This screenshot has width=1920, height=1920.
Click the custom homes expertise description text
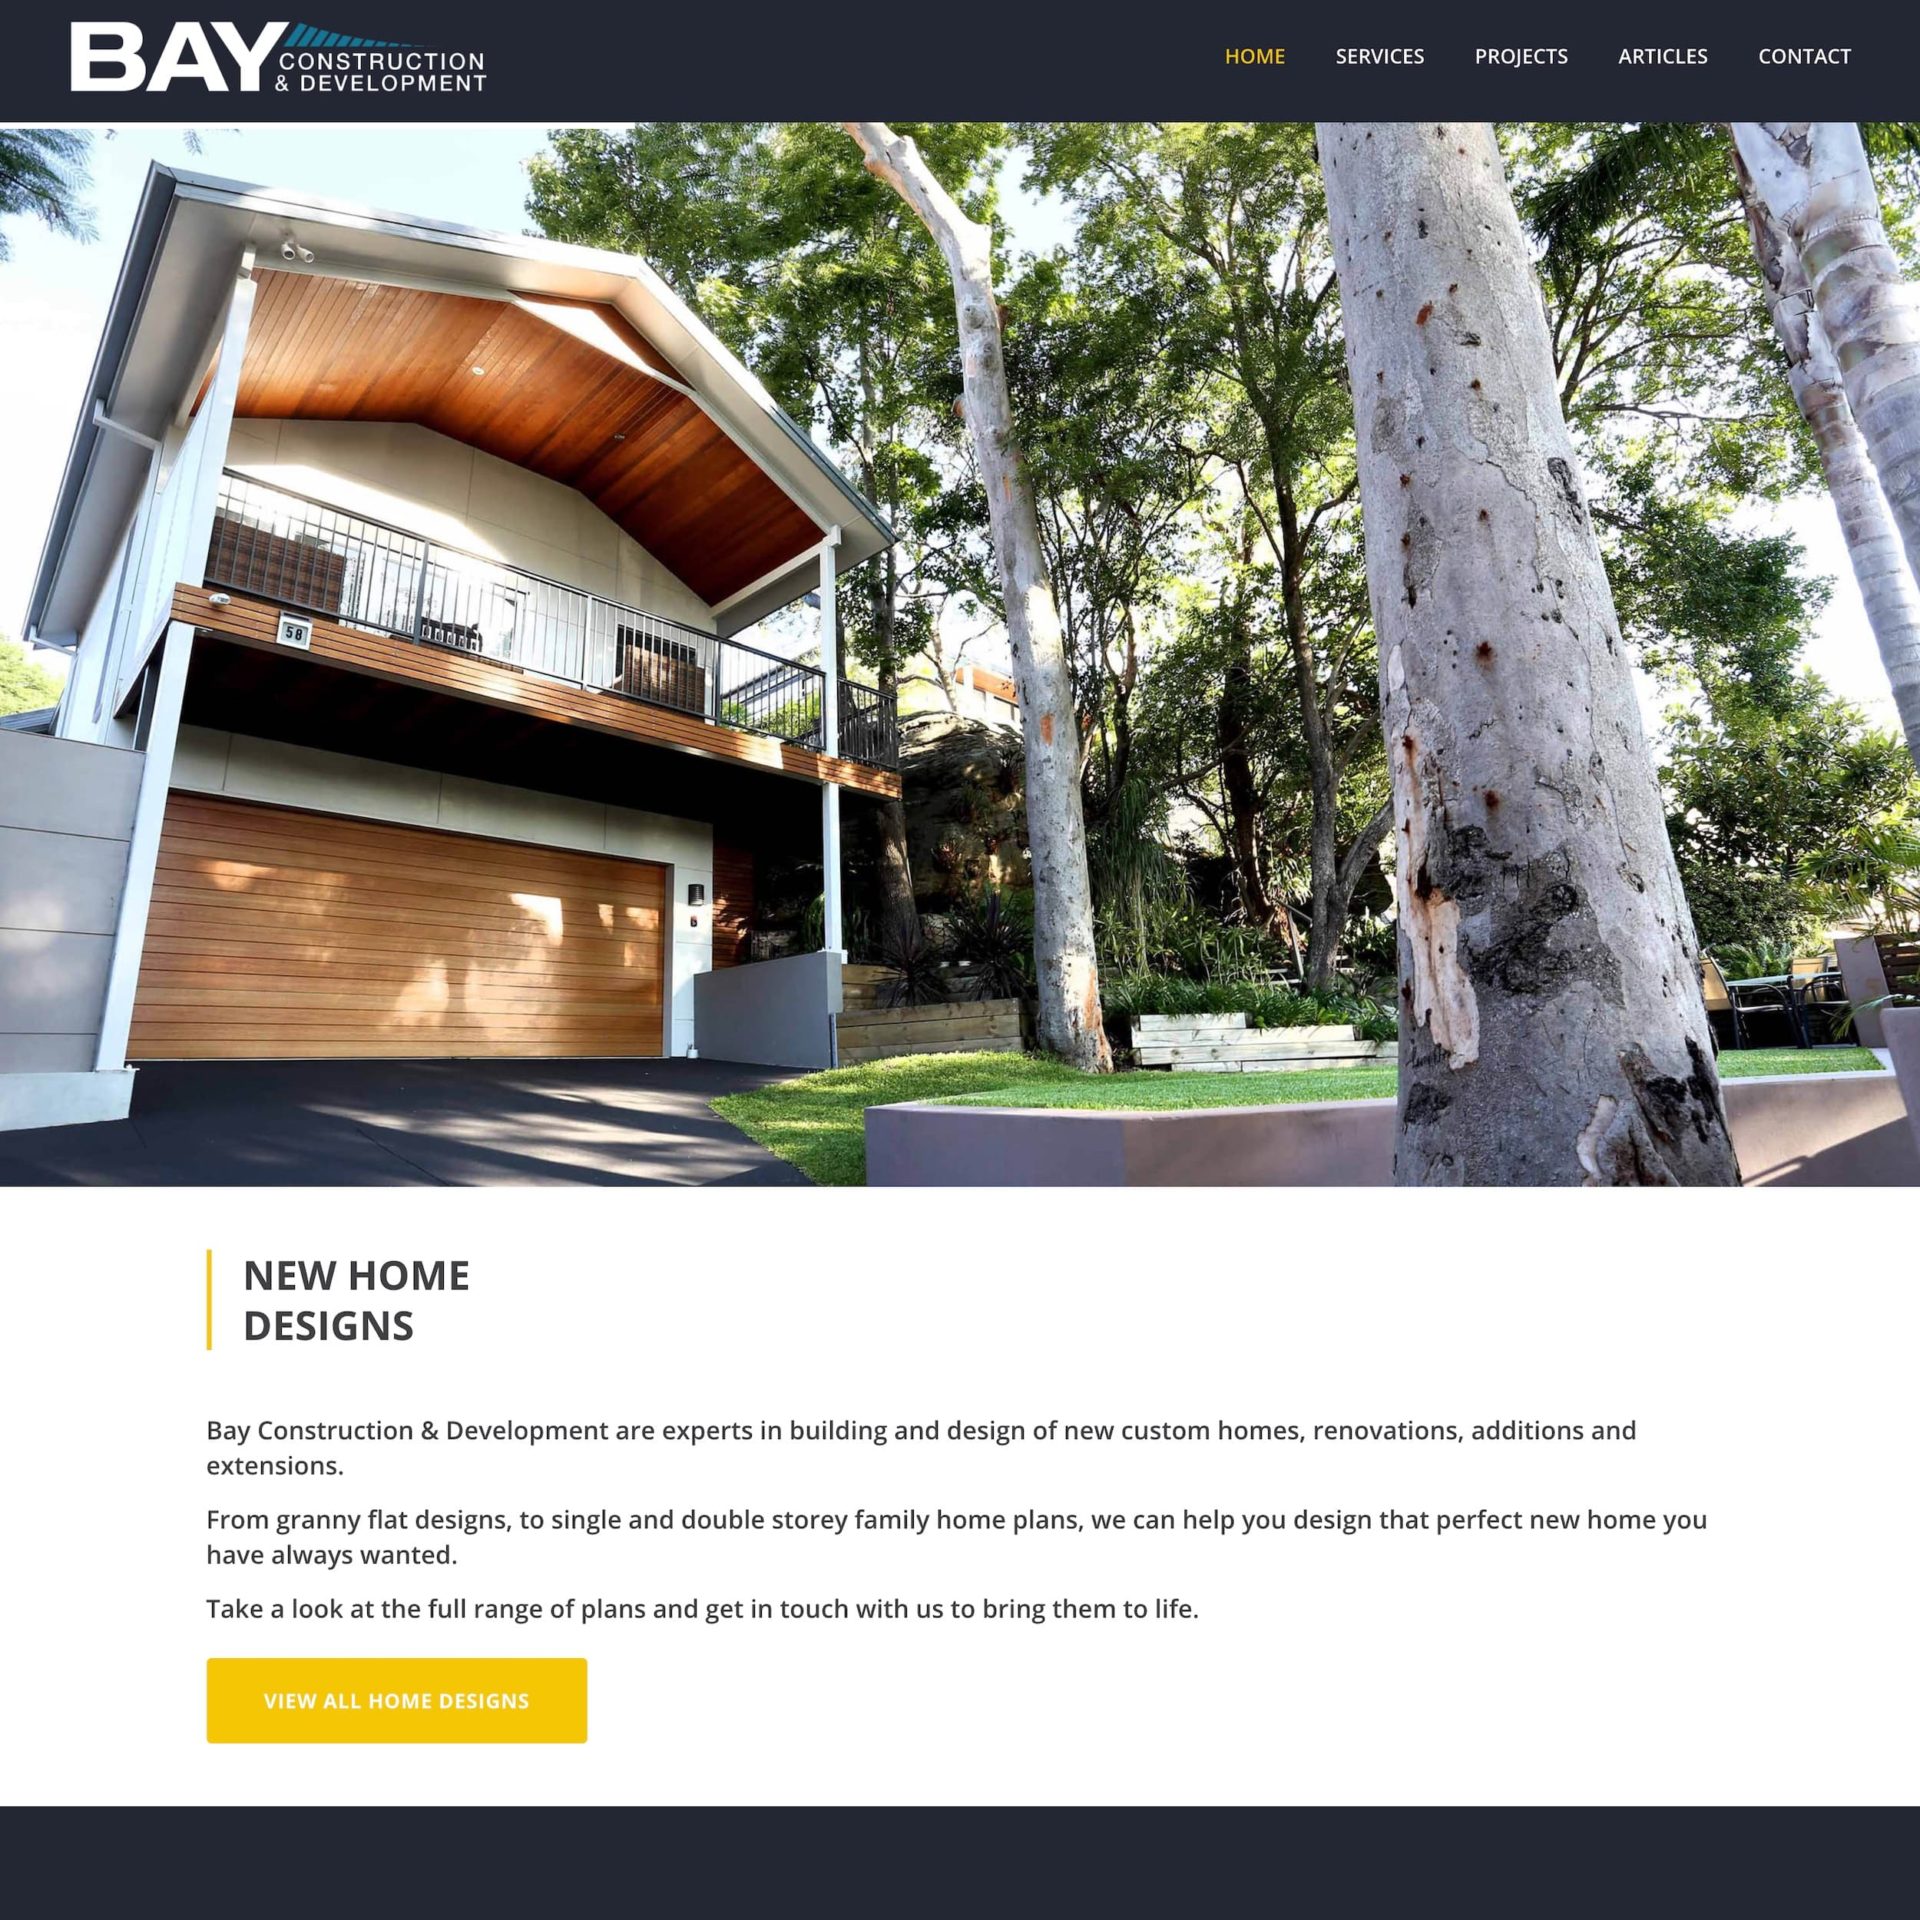pos(921,1447)
